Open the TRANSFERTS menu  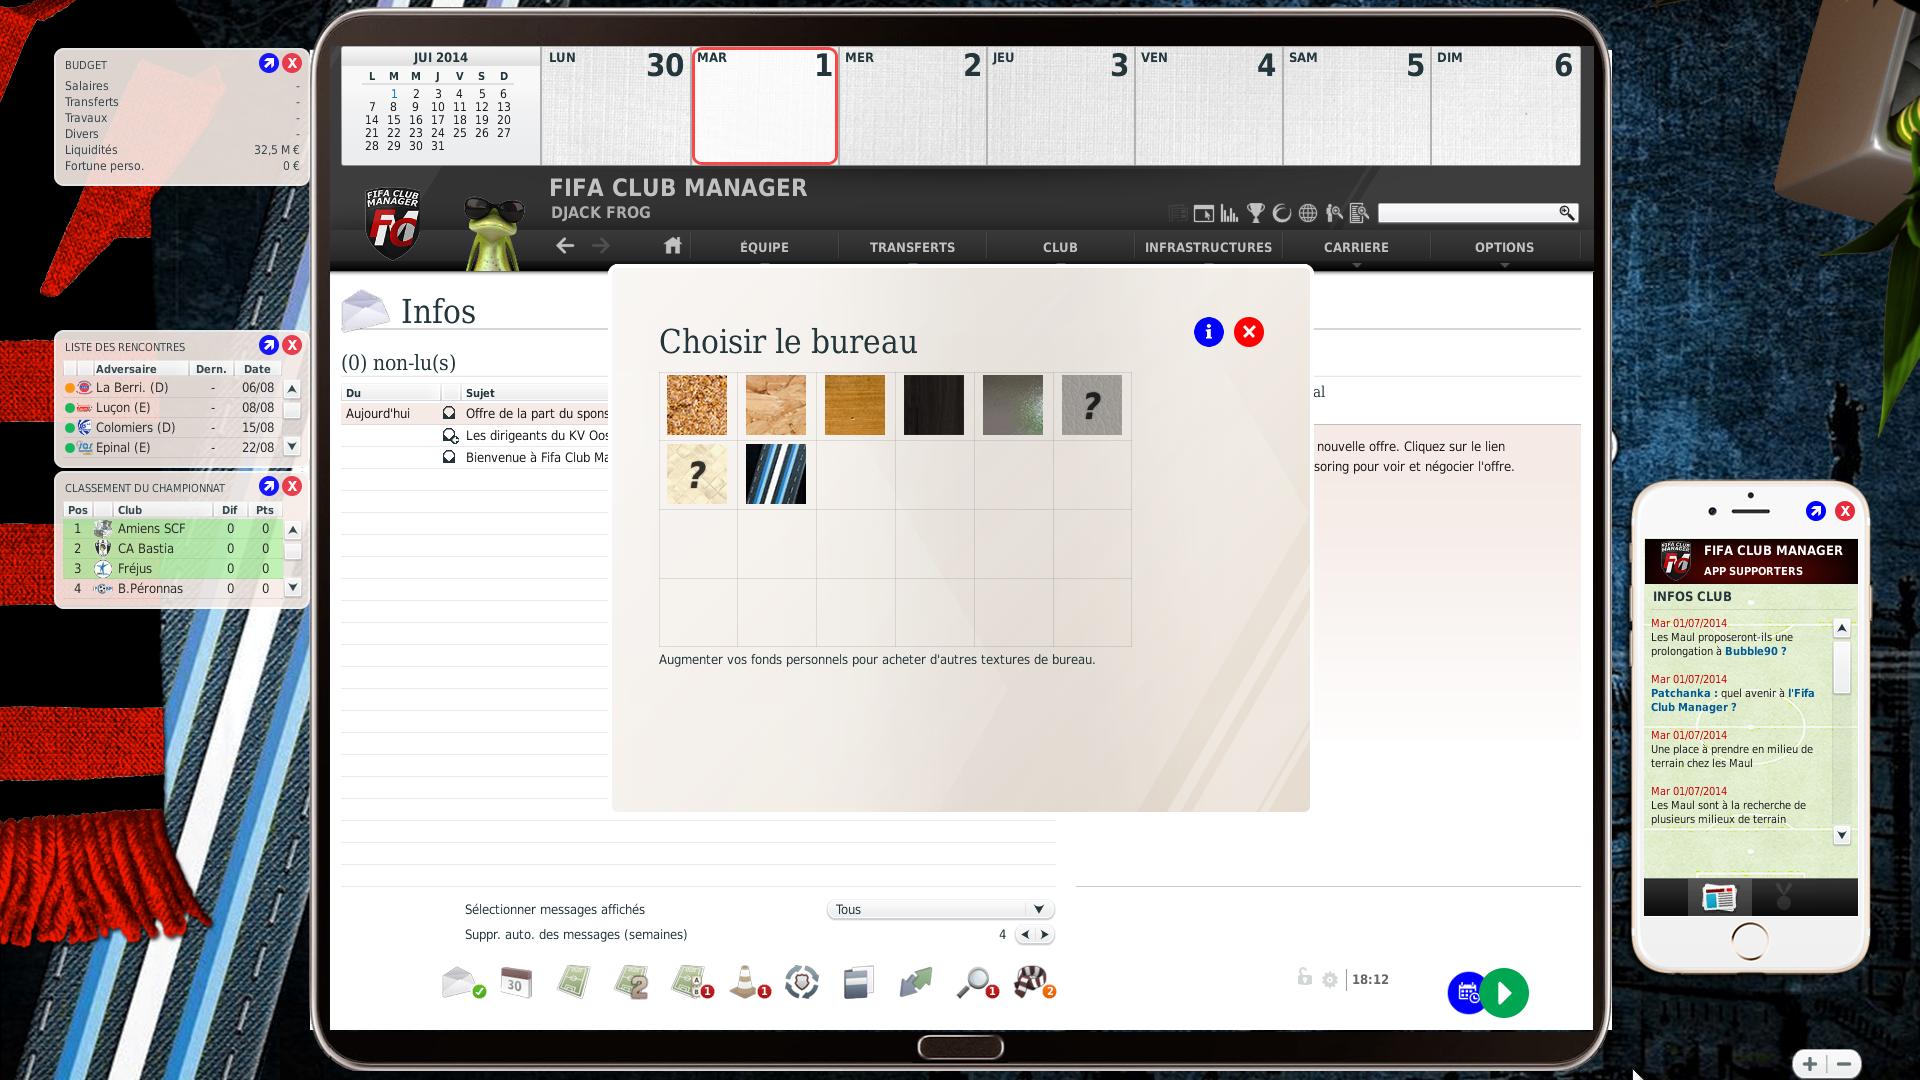click(x=912, y=247)
